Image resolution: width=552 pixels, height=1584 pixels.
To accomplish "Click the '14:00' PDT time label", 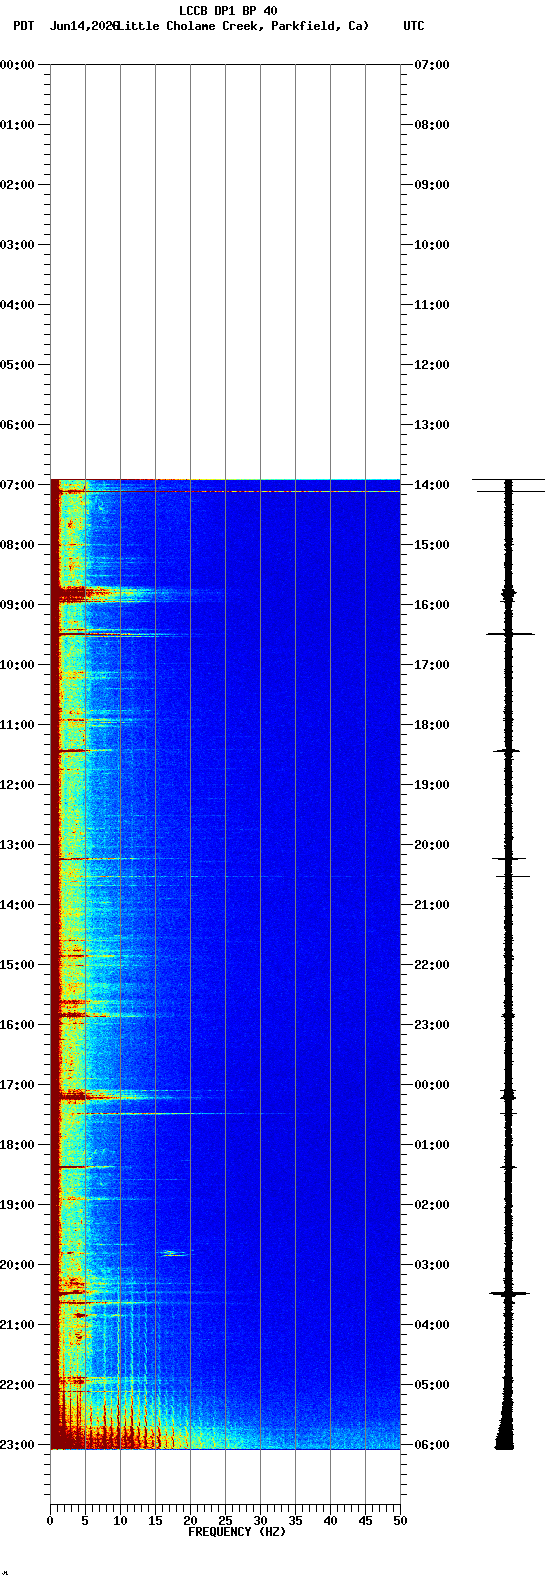I will [19, 905].
